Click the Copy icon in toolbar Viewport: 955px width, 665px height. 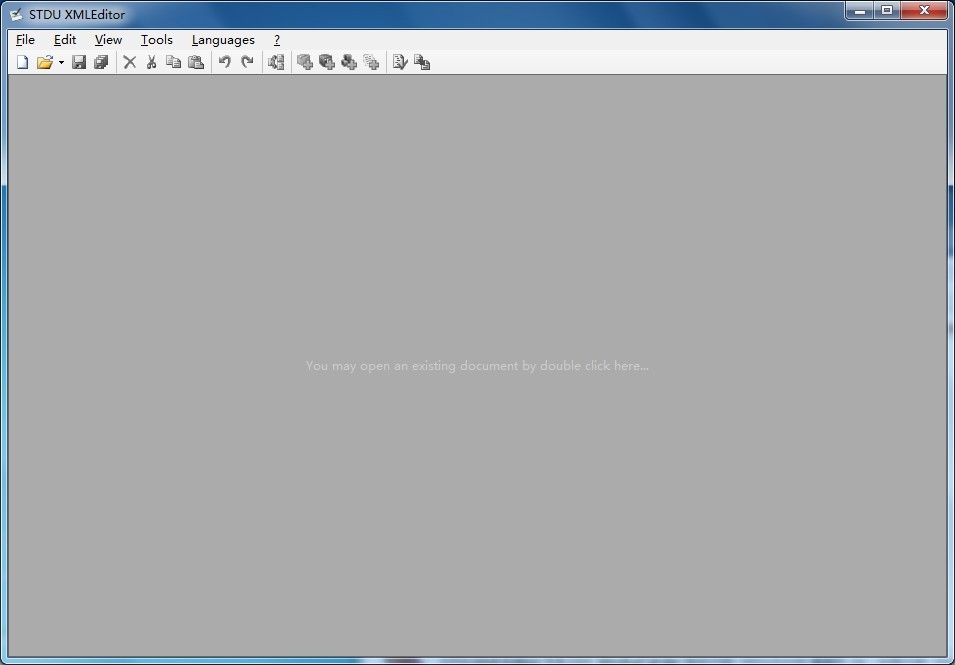coord(173,62)
